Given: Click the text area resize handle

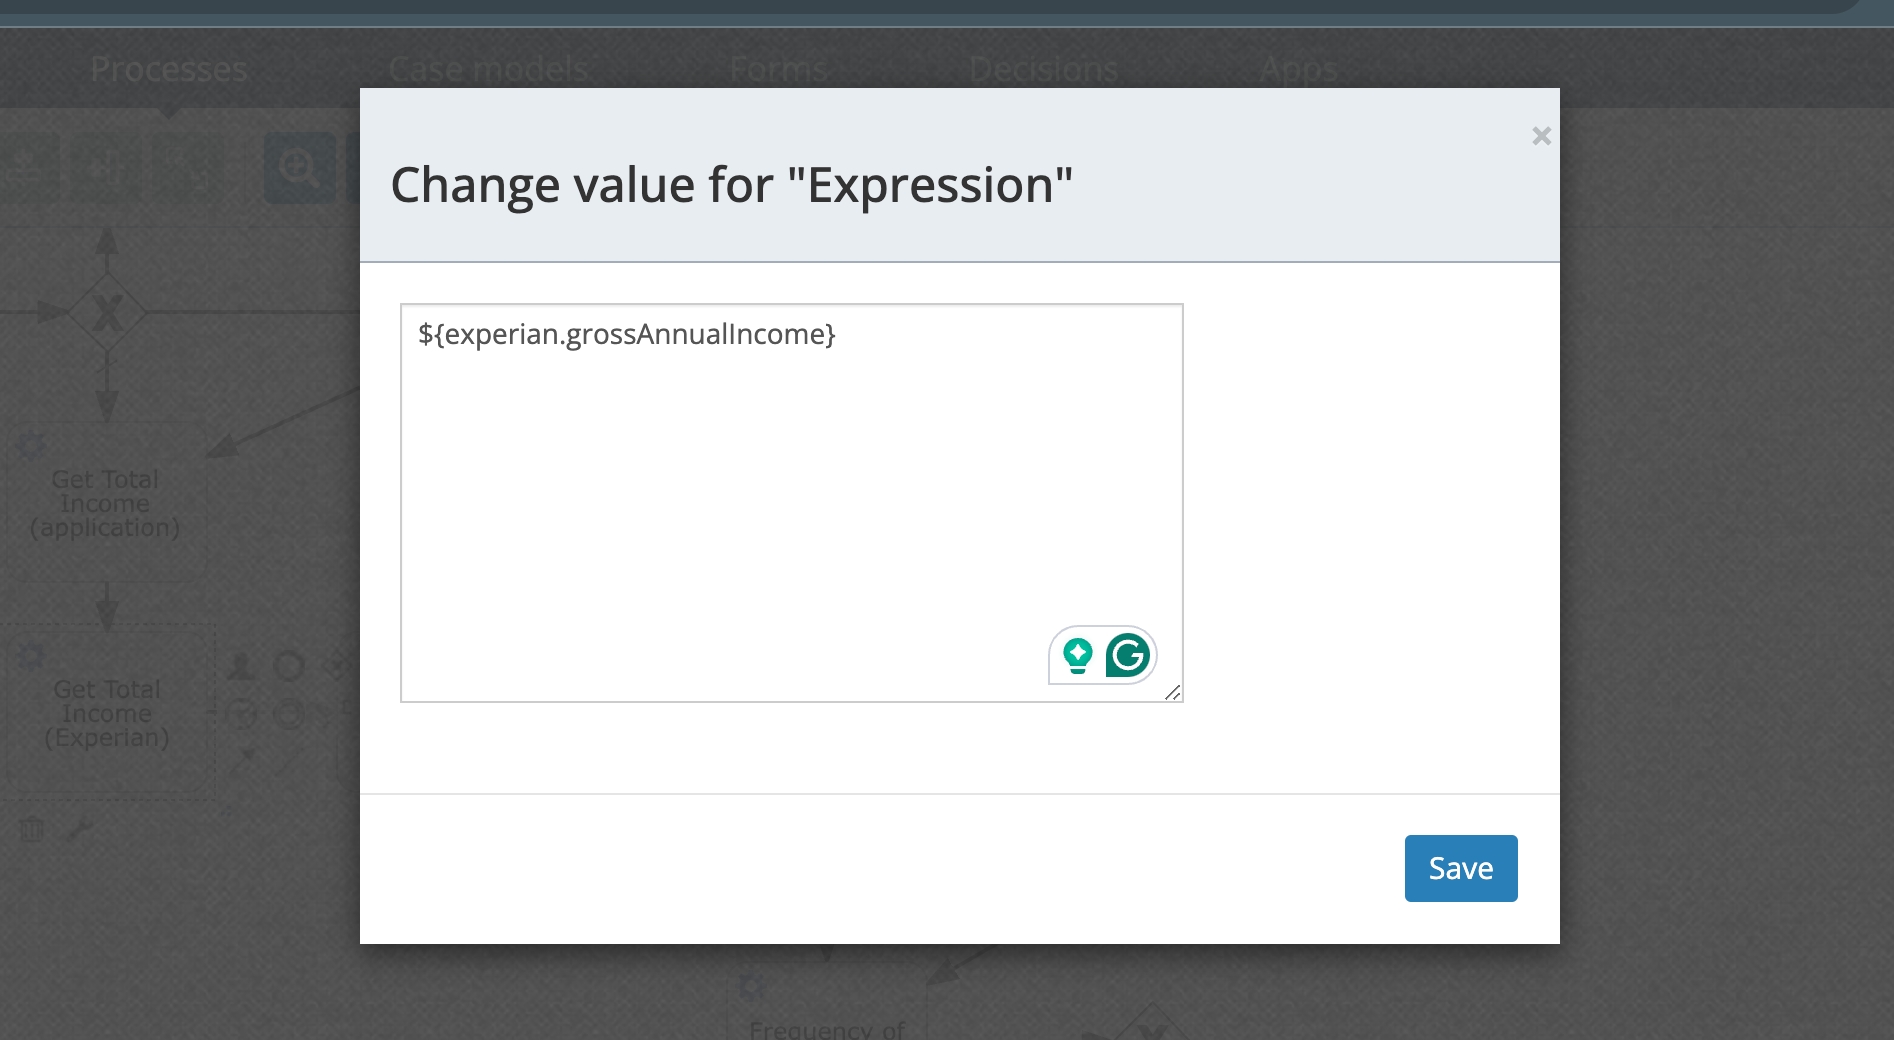Looking at the screenshot, I should point(1173,692).
